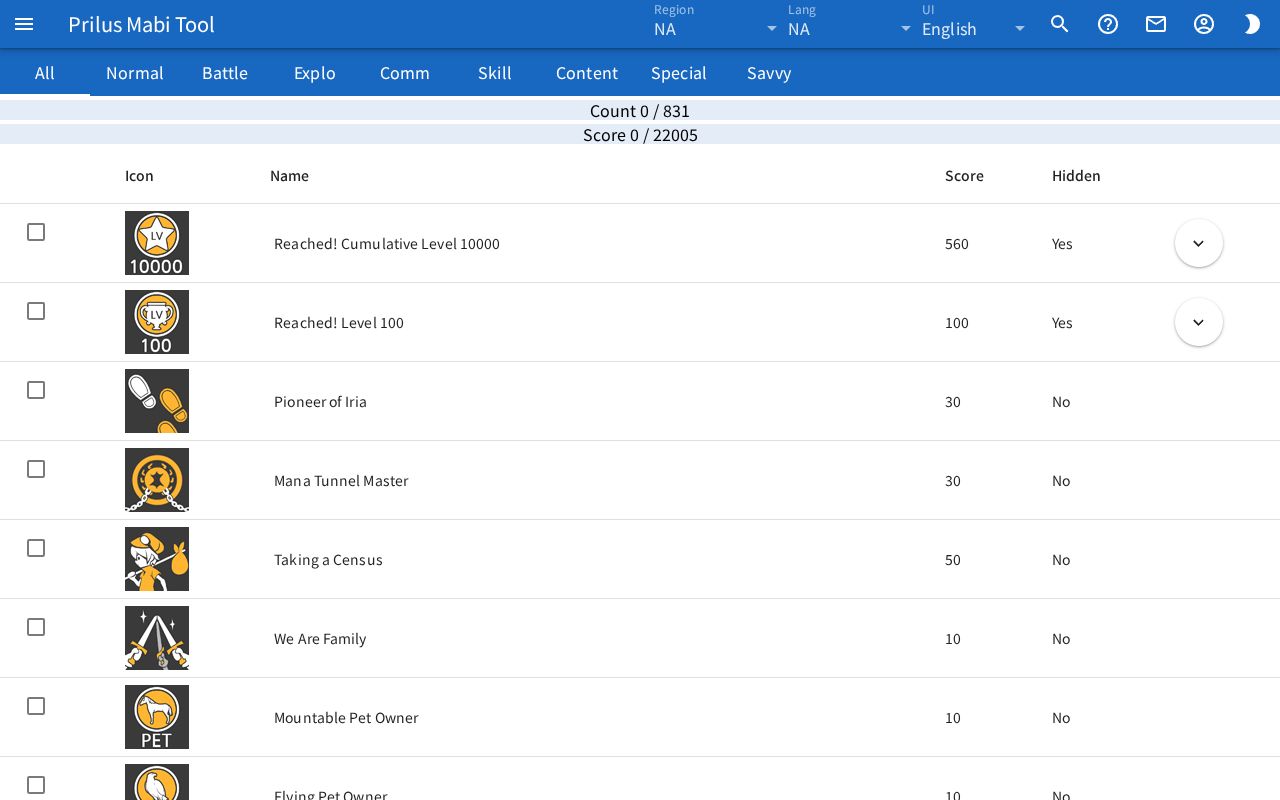Go to the Content tab
1280x800 pixels.
pos(587,73)
